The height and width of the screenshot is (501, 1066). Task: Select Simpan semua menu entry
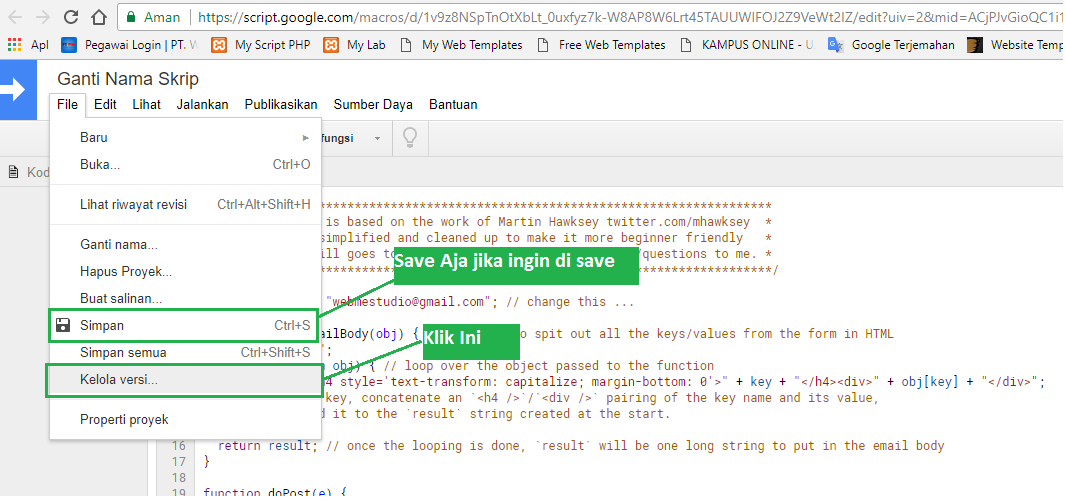[123, 352]
